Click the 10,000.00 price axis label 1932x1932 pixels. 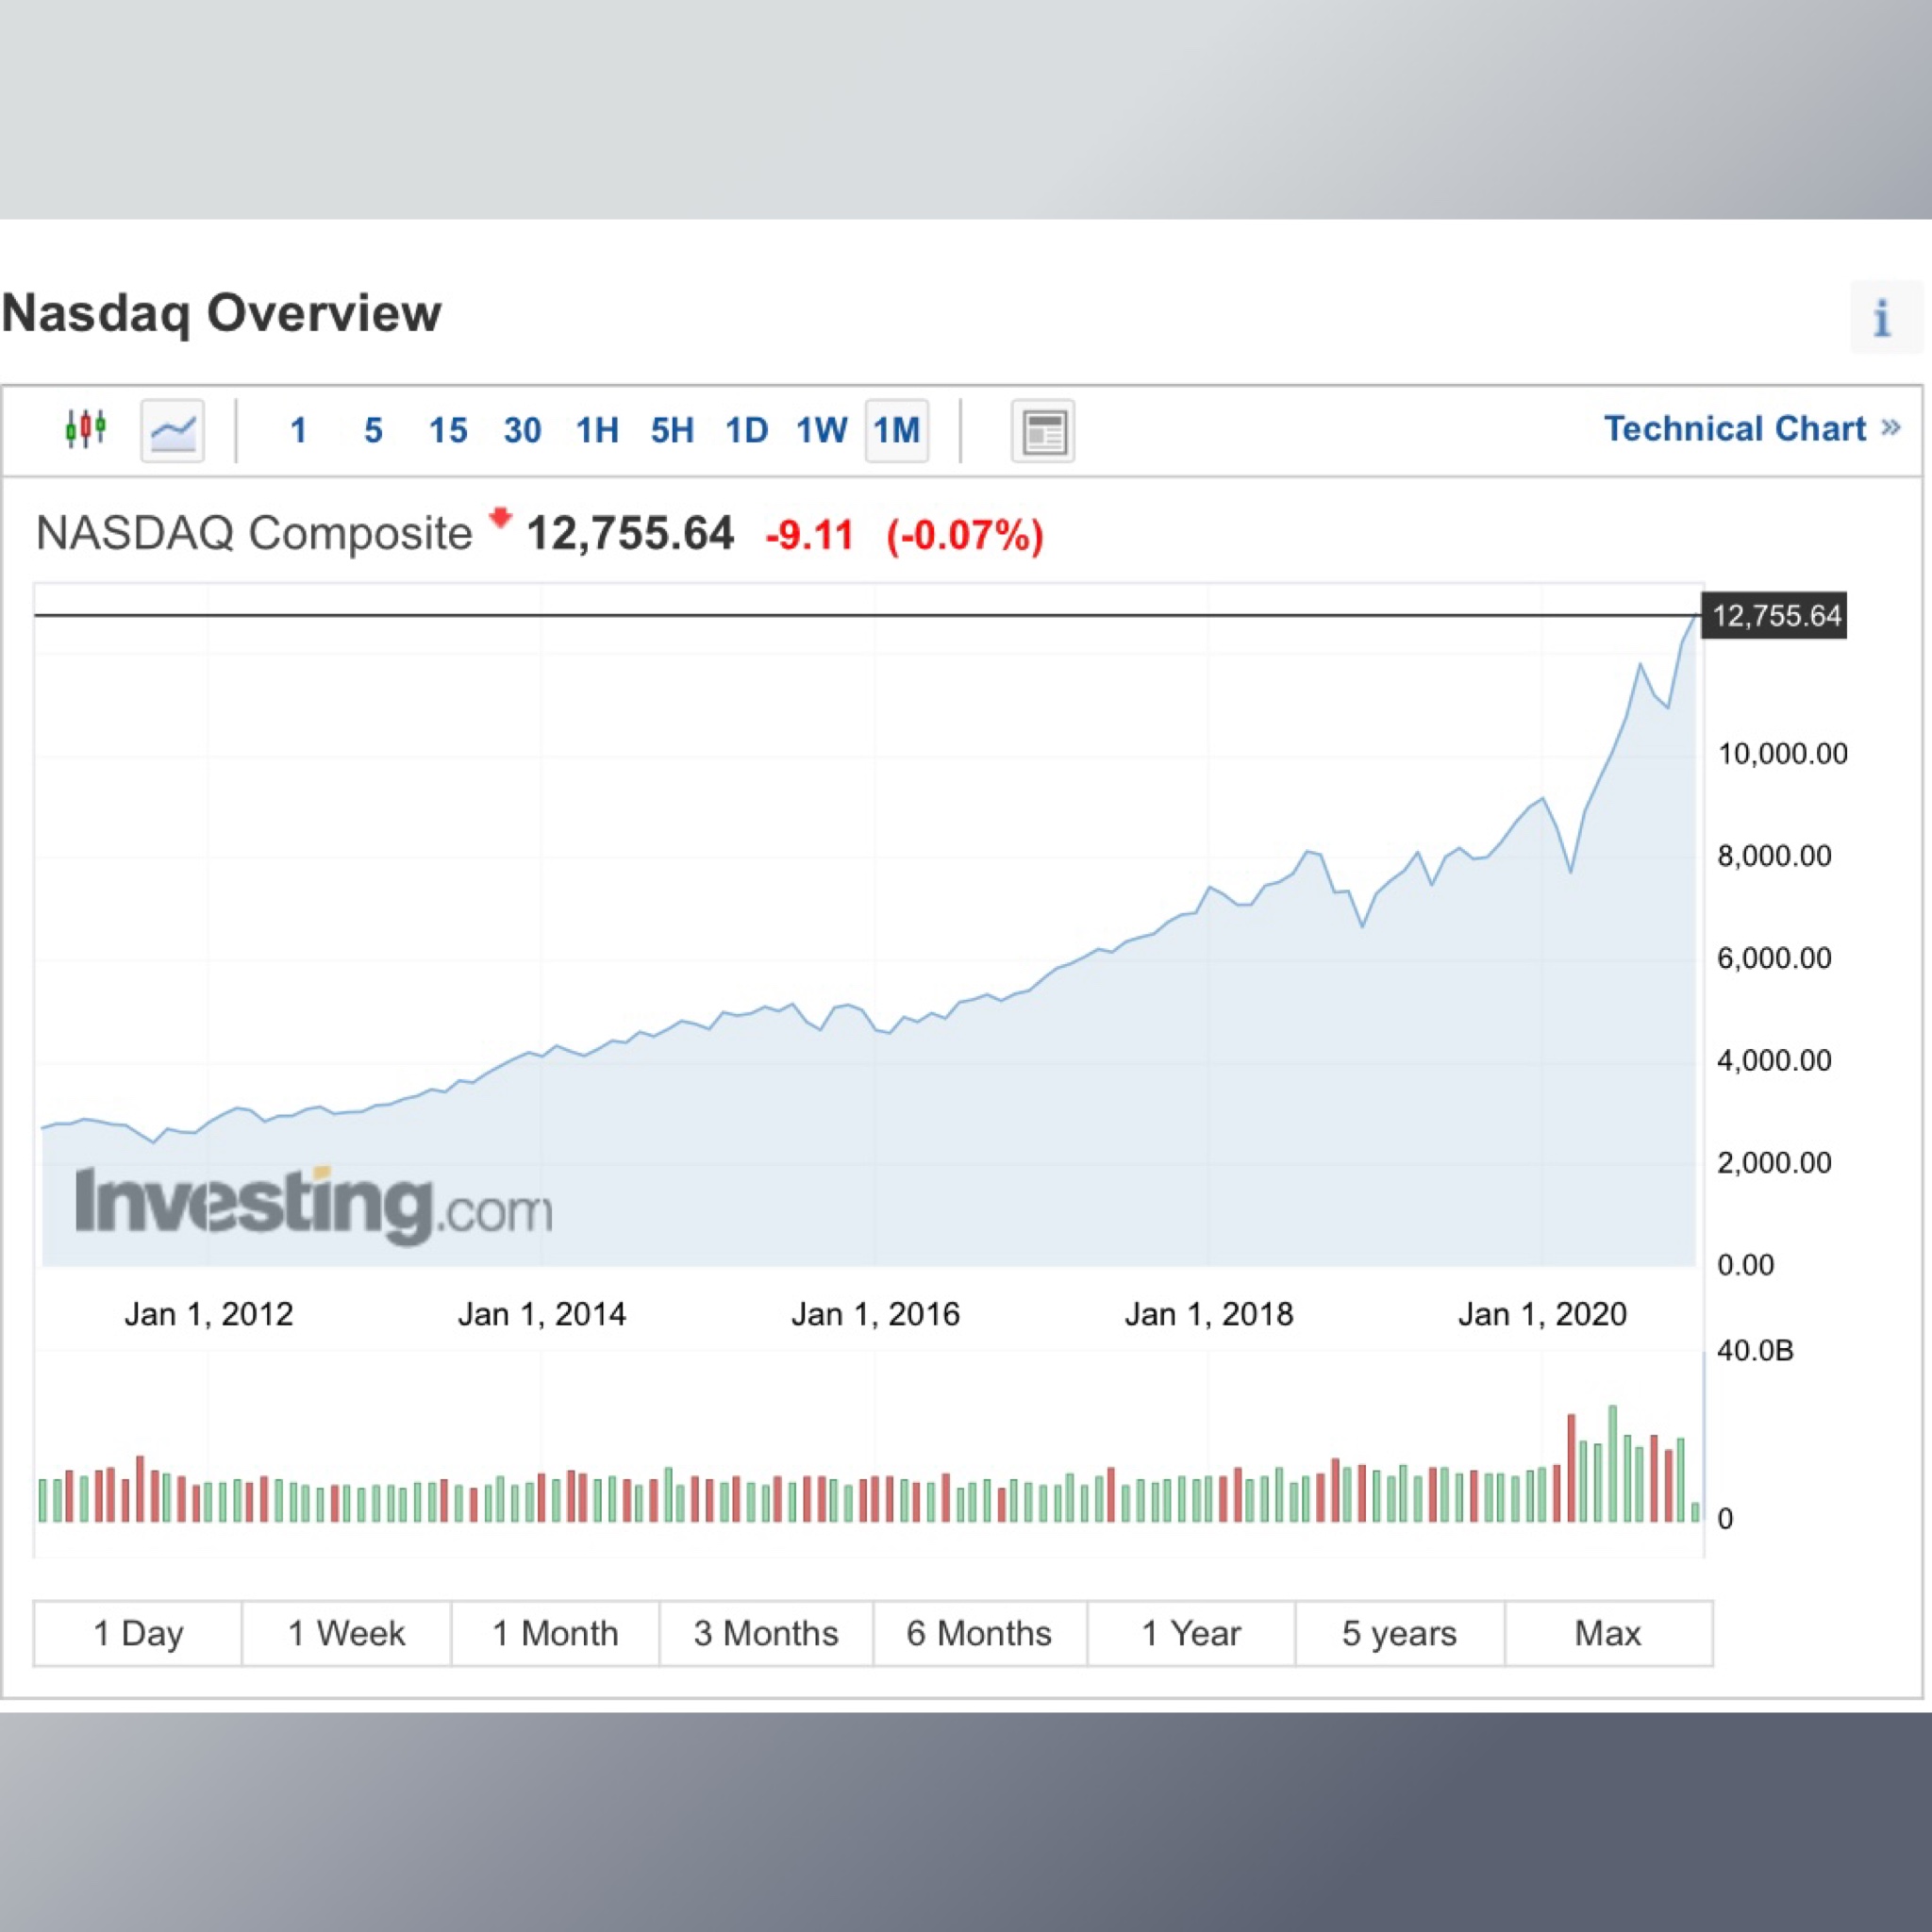pyautogui.click(x=1782, y=754)
